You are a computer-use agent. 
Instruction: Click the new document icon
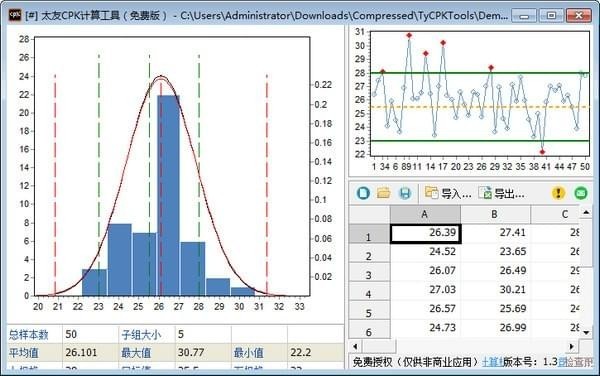pos(363,193)
